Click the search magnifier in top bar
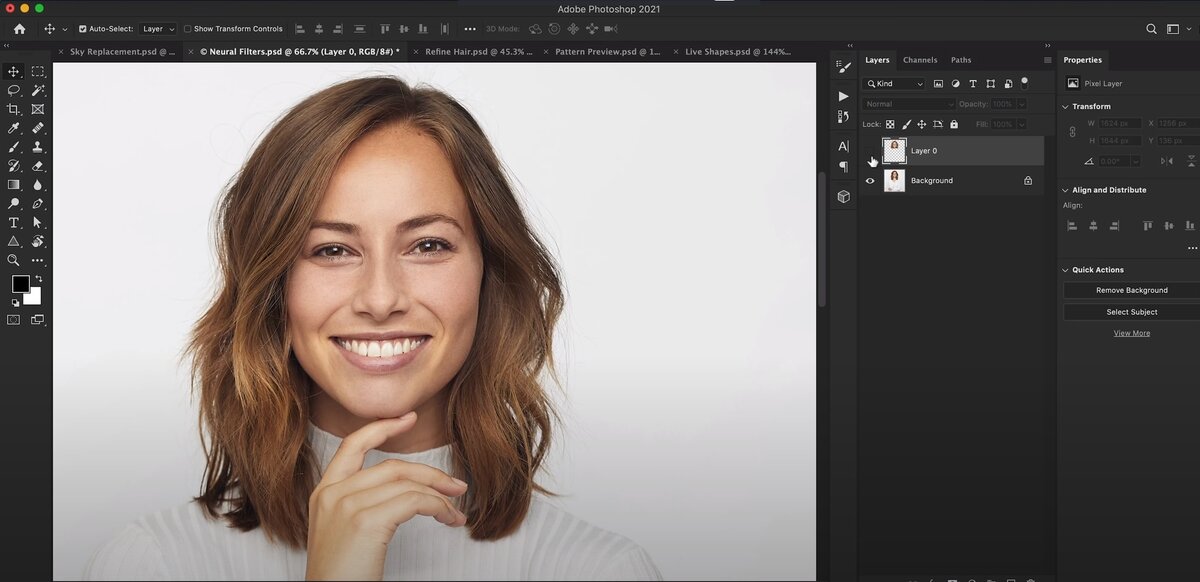Viewport: 1200px width, 582px height. (1151, 29)
